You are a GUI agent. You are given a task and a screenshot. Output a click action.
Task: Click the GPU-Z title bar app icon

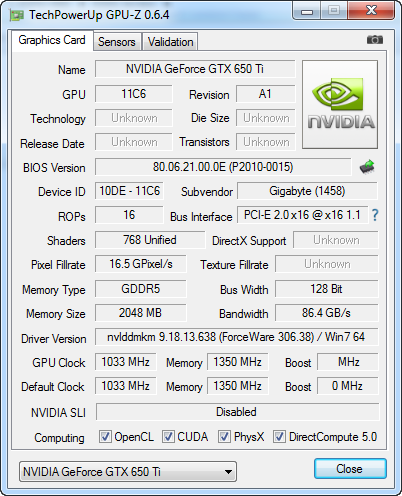click(17, 15)
